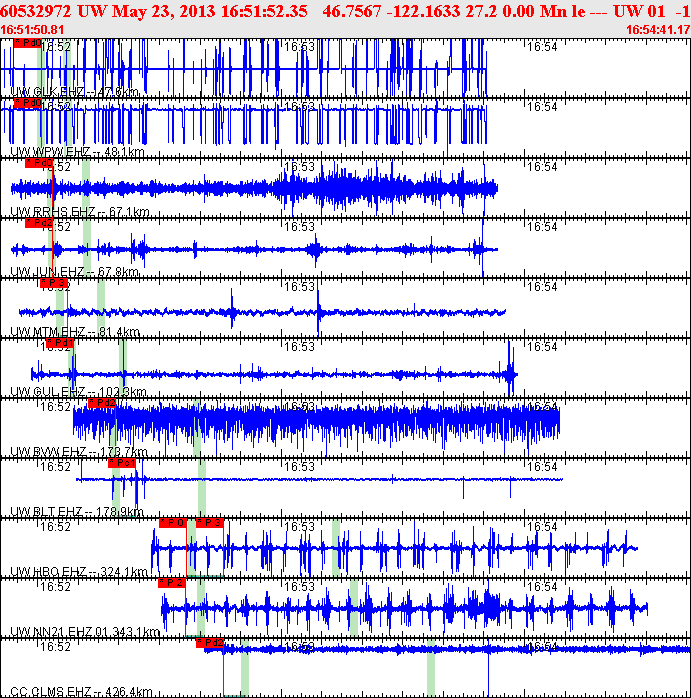Click the Pd2 pick marker on JUN trace
Screen dimensions: 691x698
pos(39,223)
